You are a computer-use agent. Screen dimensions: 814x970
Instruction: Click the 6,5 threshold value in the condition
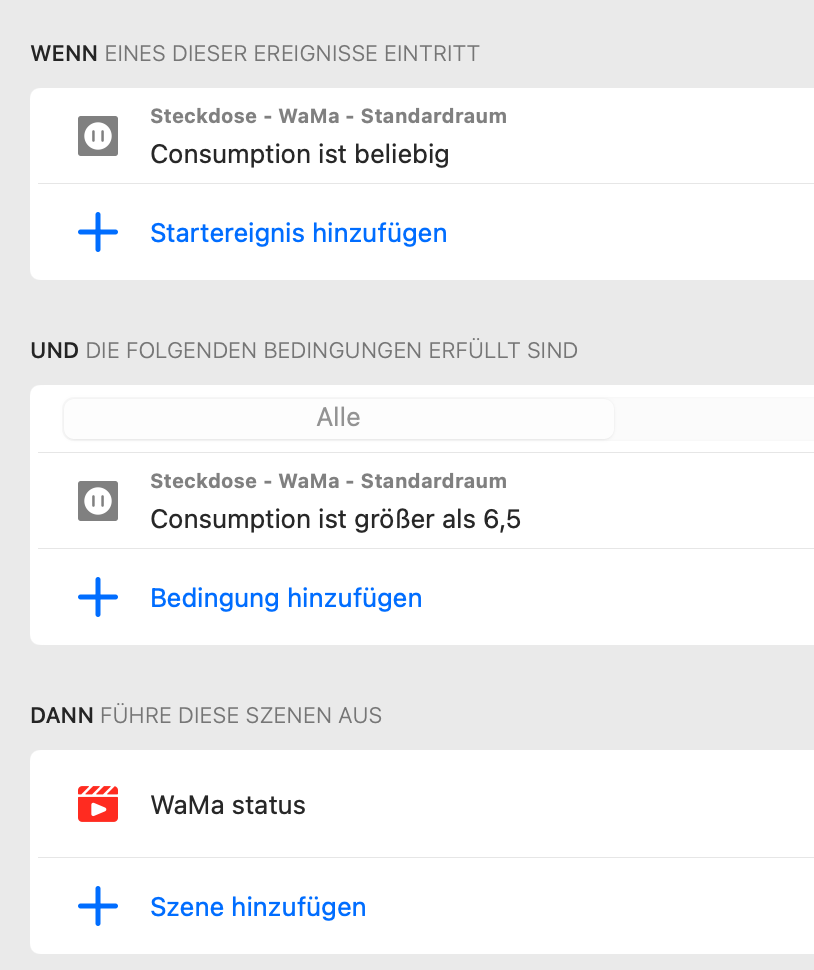[x=503, y=520]
